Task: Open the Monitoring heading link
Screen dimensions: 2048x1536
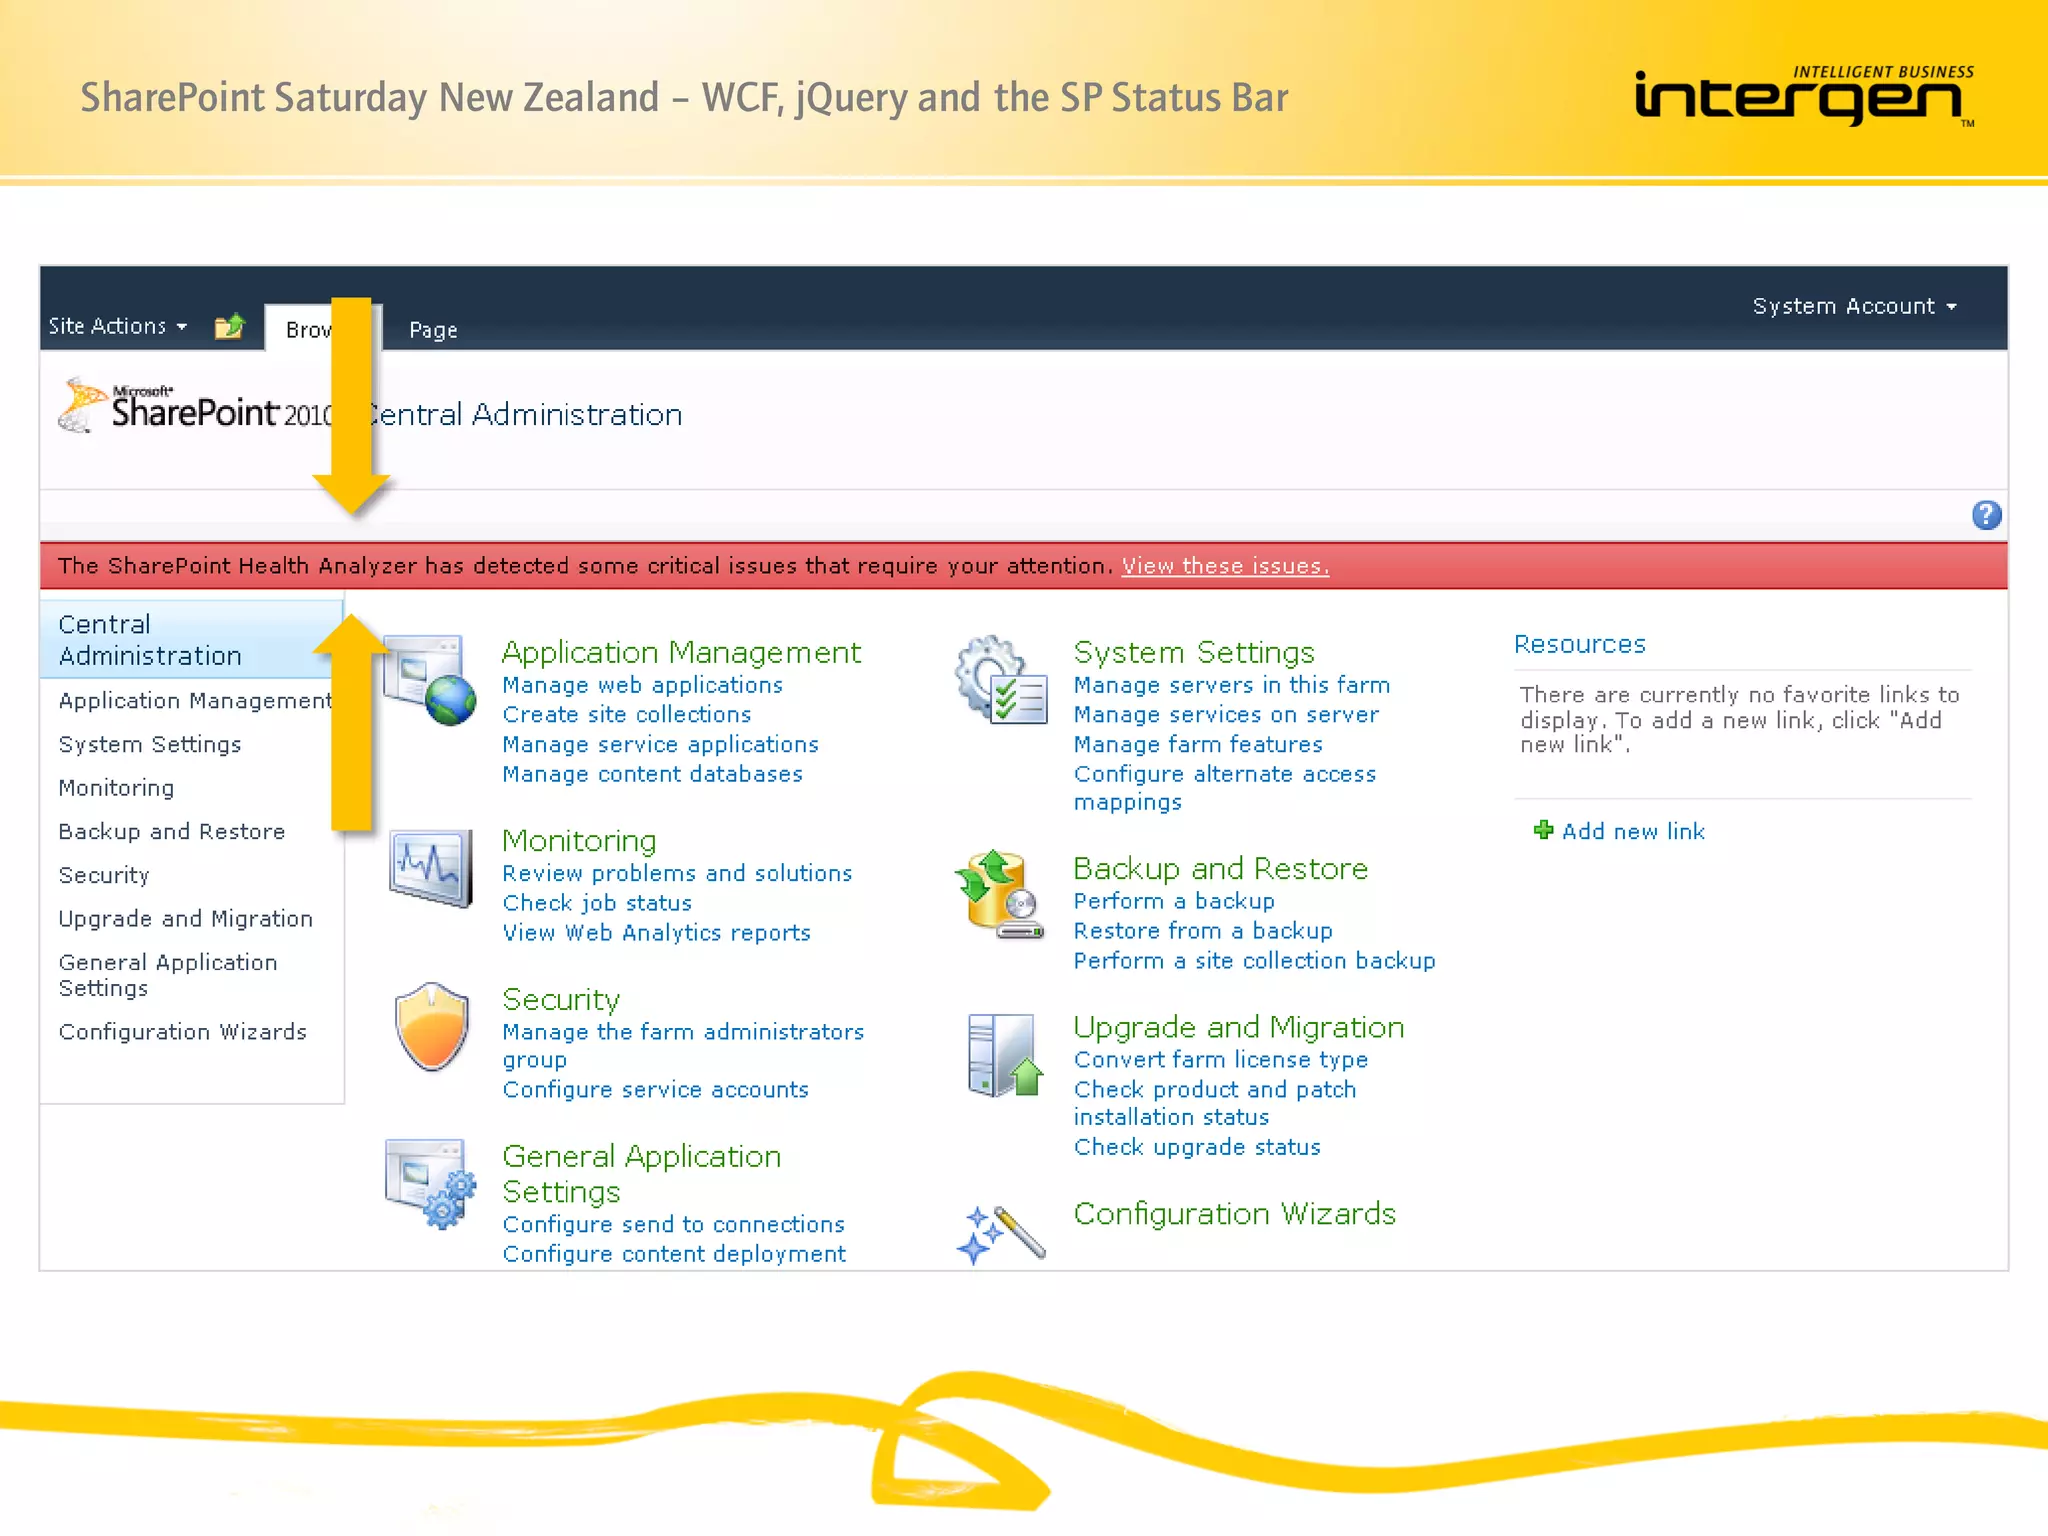Action: click(580, 841)
